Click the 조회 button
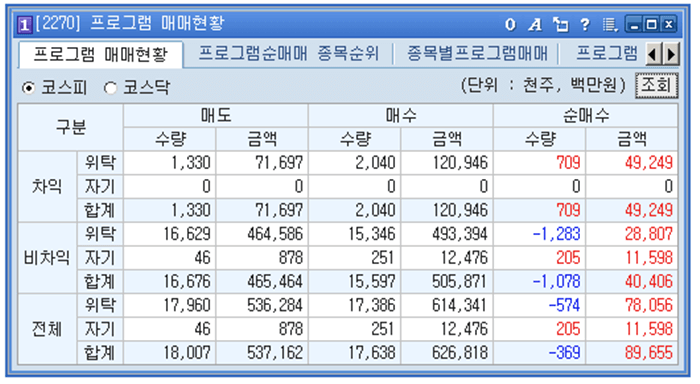 [x=656, y=85]
